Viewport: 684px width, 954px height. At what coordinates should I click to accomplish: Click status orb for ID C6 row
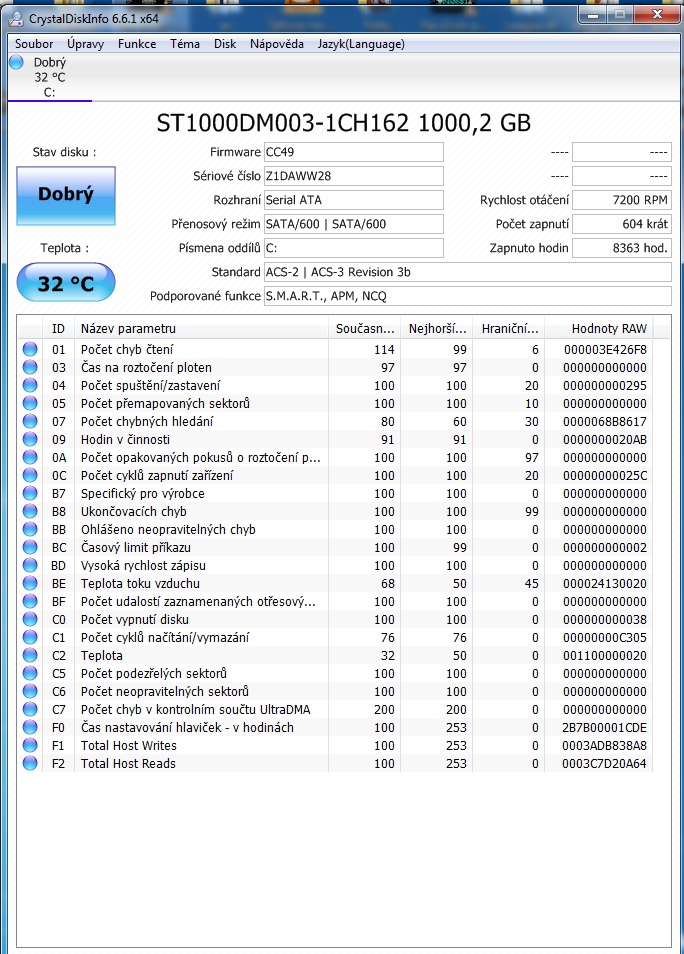click(30, 691)
